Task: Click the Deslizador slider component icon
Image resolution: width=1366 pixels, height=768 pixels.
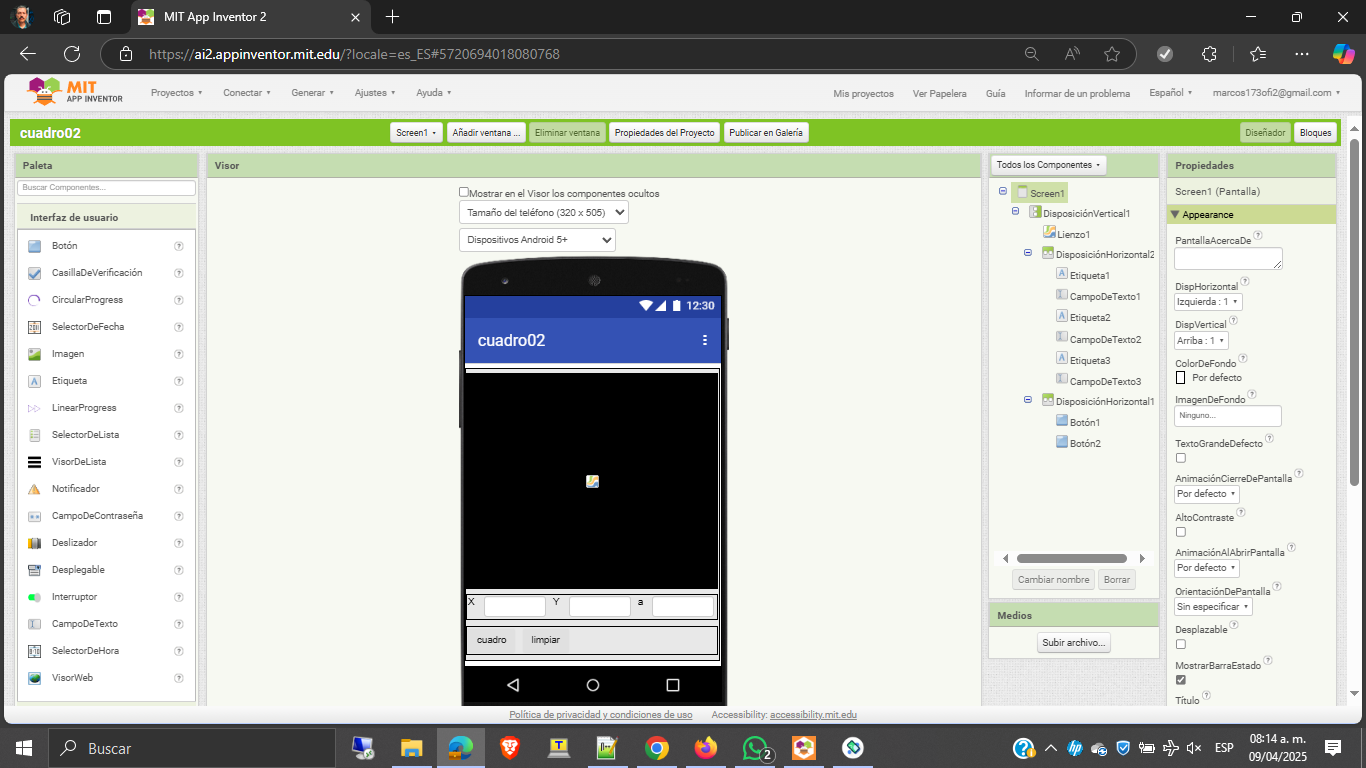Action: point(34,543)
